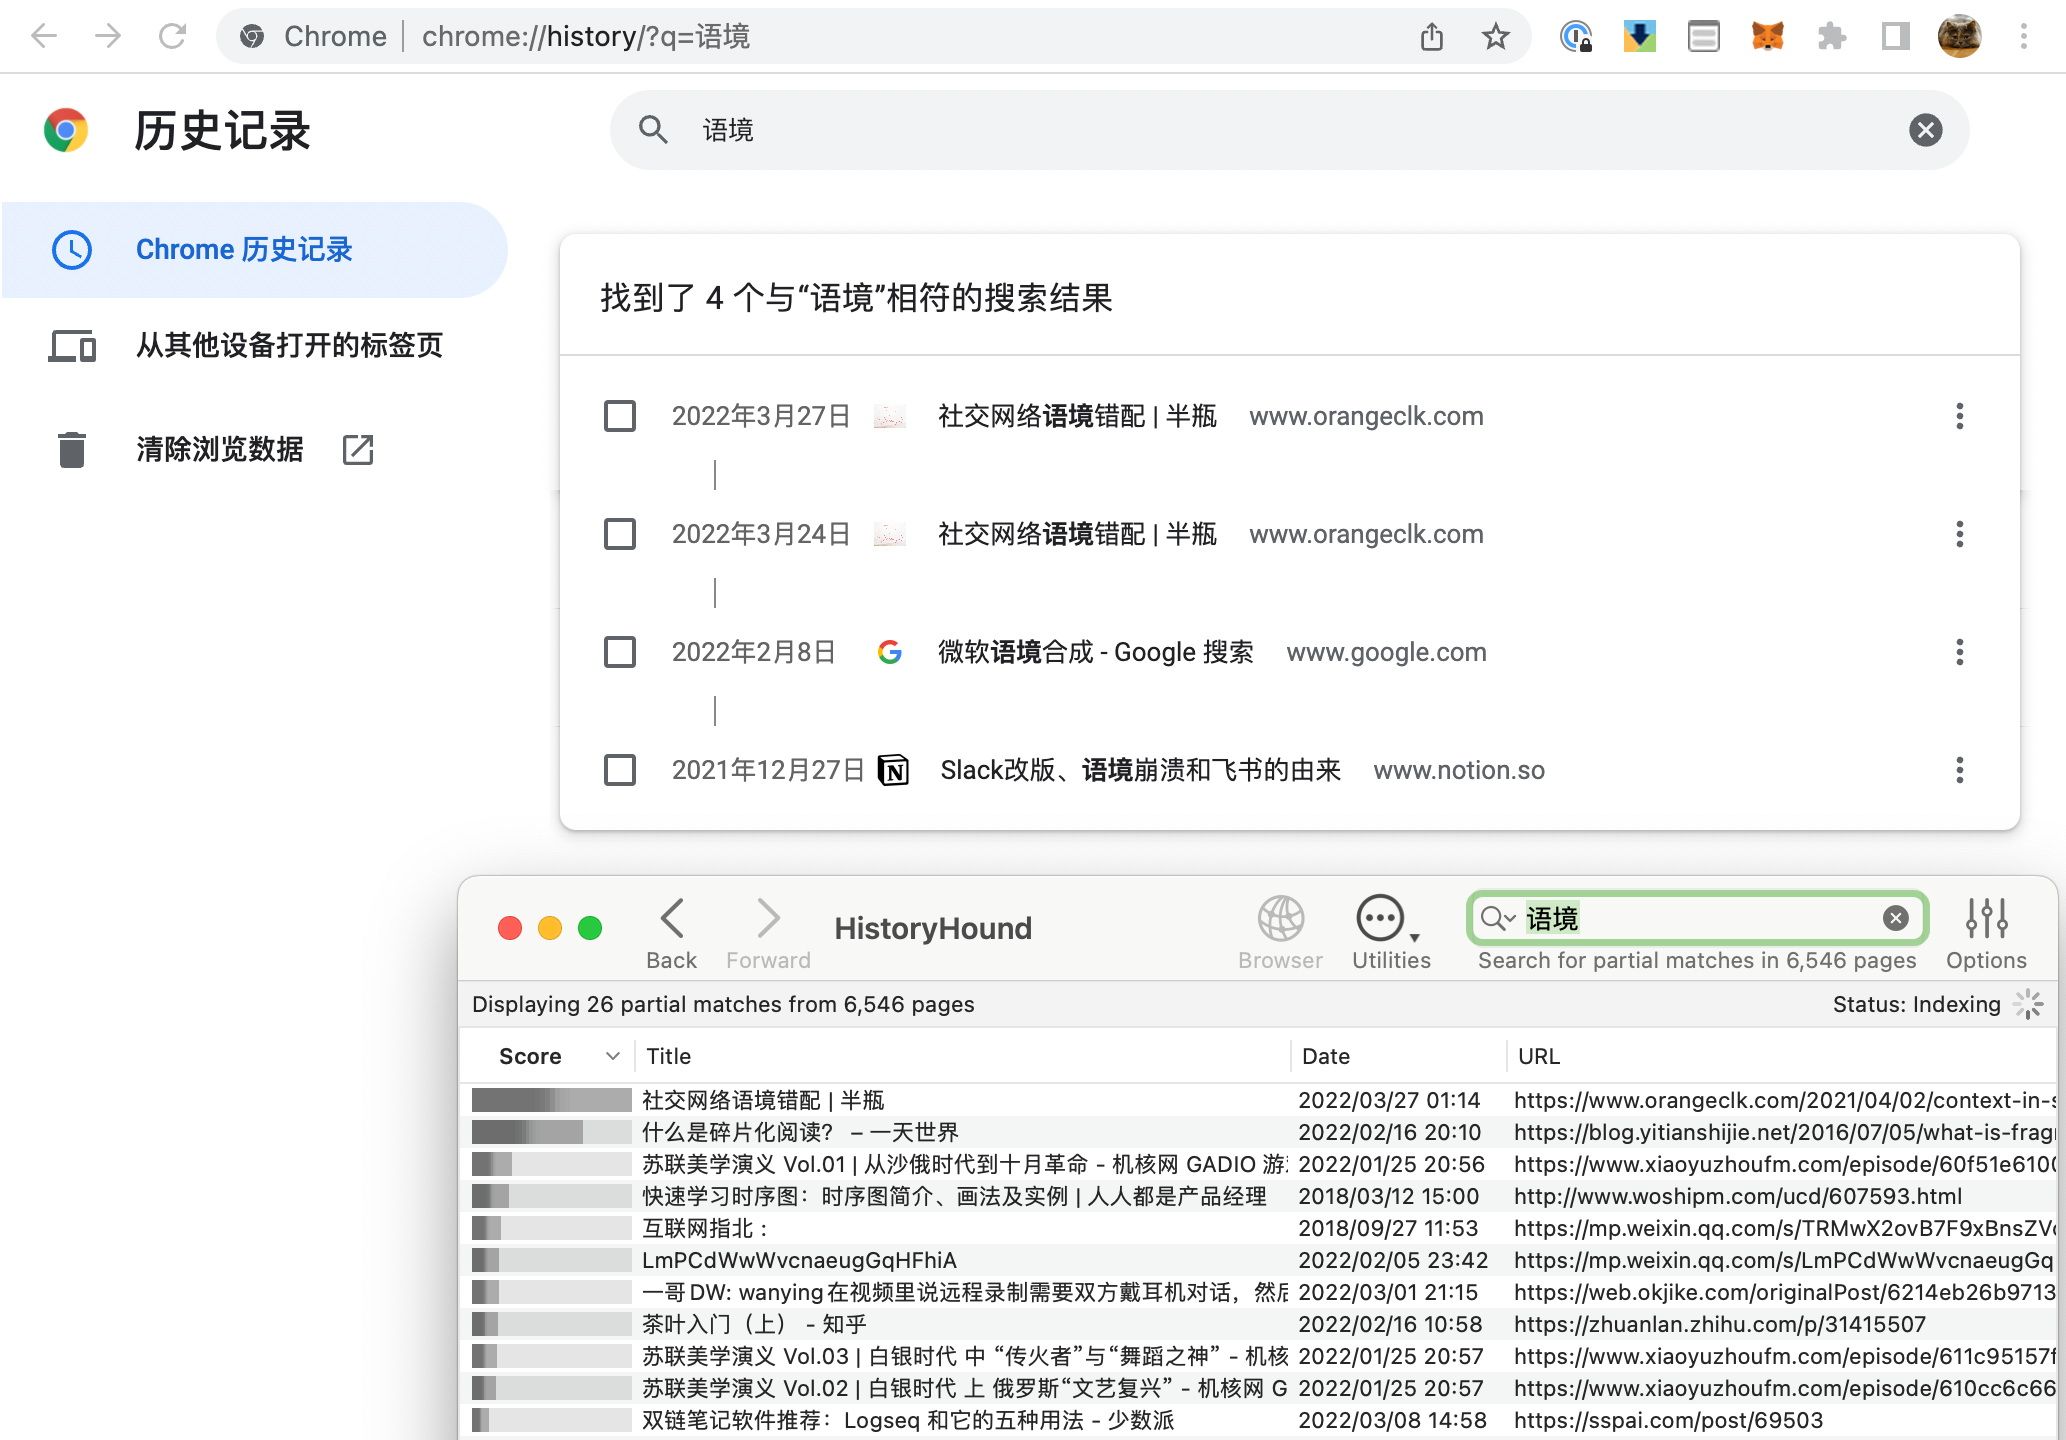This screenshot has width=2066, height=1440.
Task: Click HistoryHound Forward button
Action: click(x=768, y=934)
